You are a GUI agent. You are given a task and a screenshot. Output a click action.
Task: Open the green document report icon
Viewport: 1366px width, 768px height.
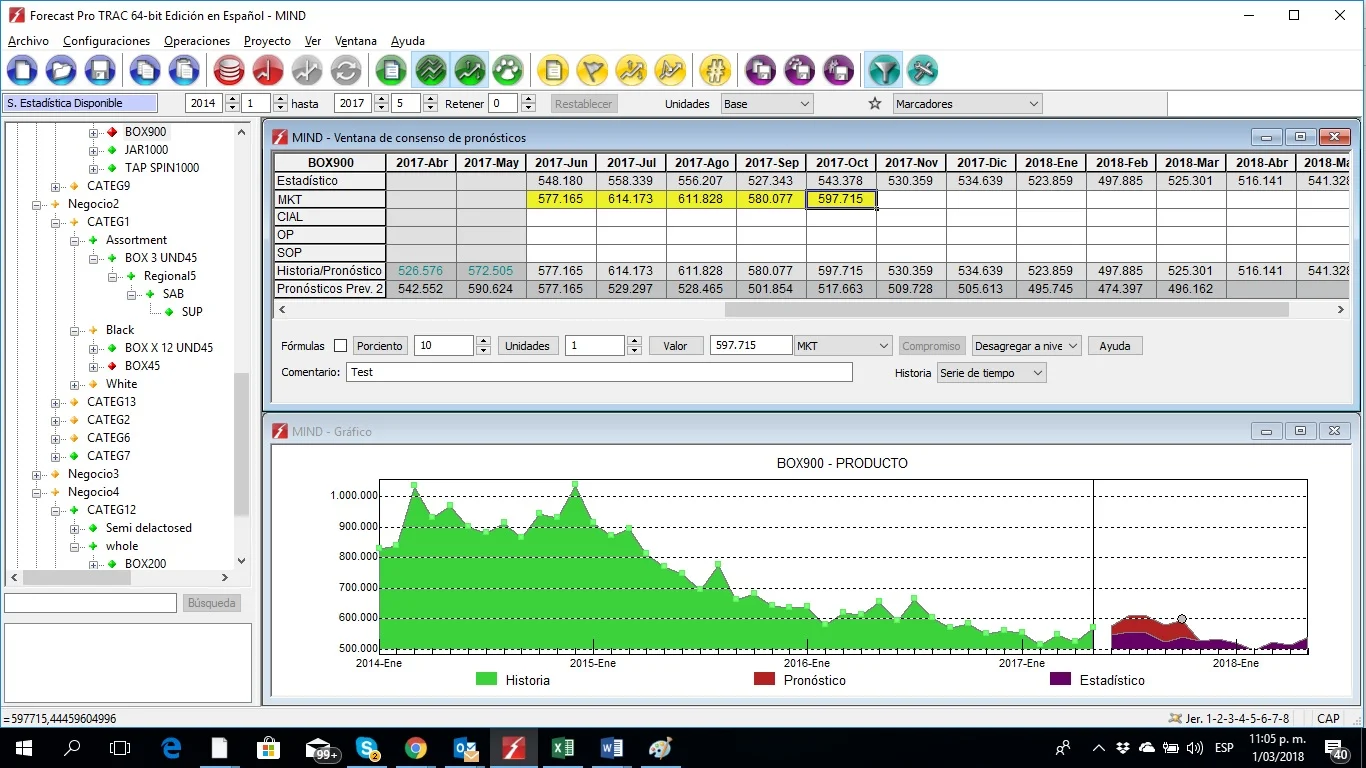(392, 71)
